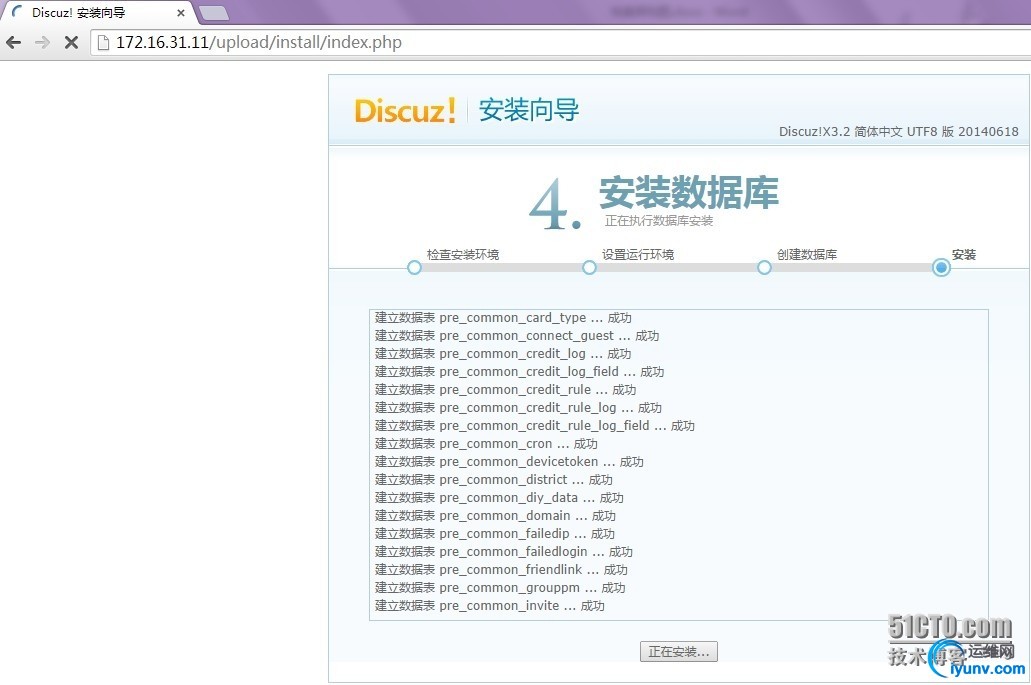The width and height of the screenshot is (1031, 685).
Task: Click the pre_common_connect_guest log line
Action: [x=517, y=336]
